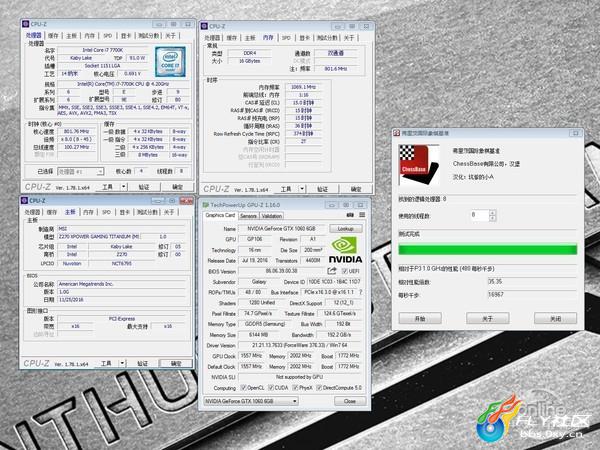Decrease thread count with the down arrow

point(493,218)
